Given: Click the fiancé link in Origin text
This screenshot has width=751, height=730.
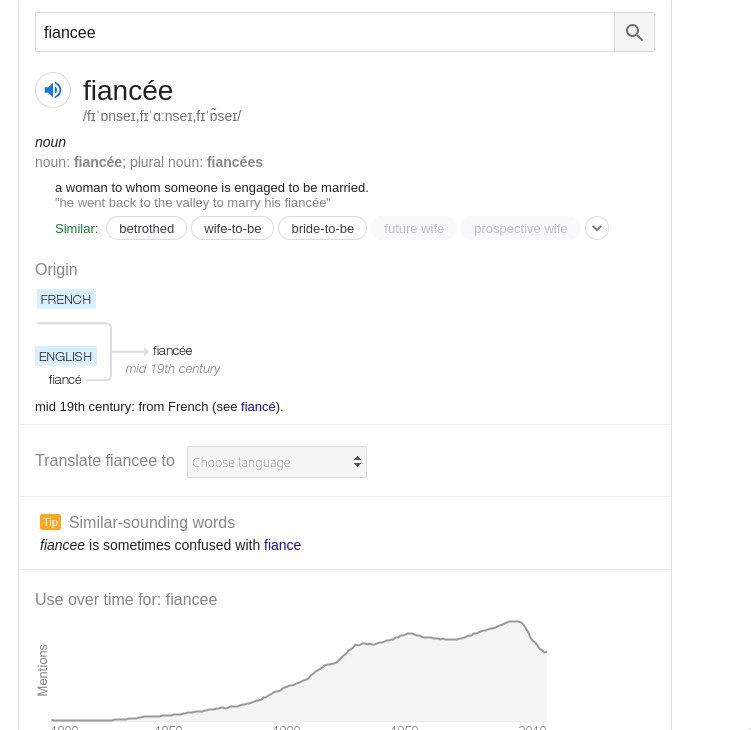Looking at the screenshot, I should pos(258,407).
